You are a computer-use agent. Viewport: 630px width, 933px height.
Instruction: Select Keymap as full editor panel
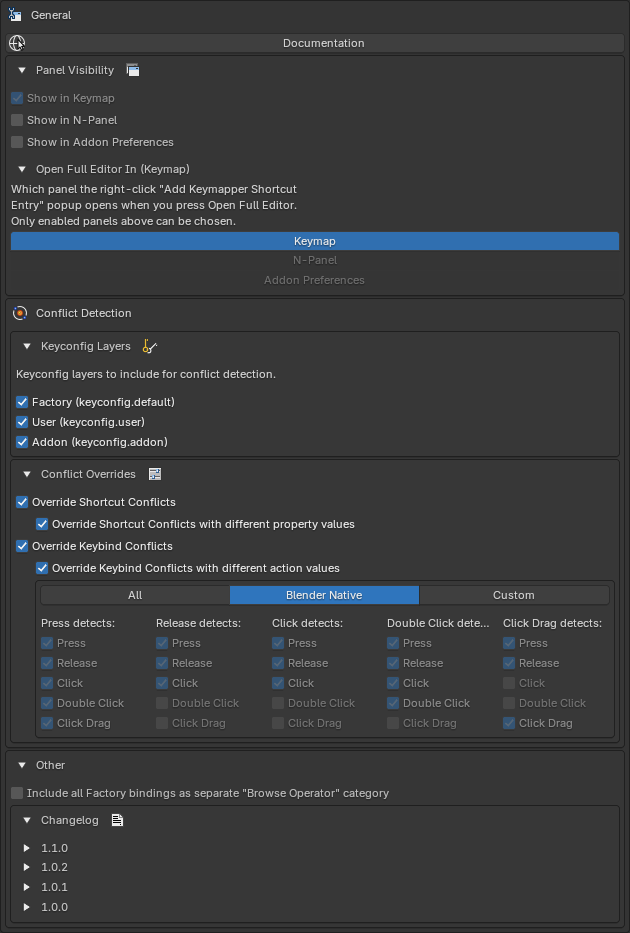(315, 241)
